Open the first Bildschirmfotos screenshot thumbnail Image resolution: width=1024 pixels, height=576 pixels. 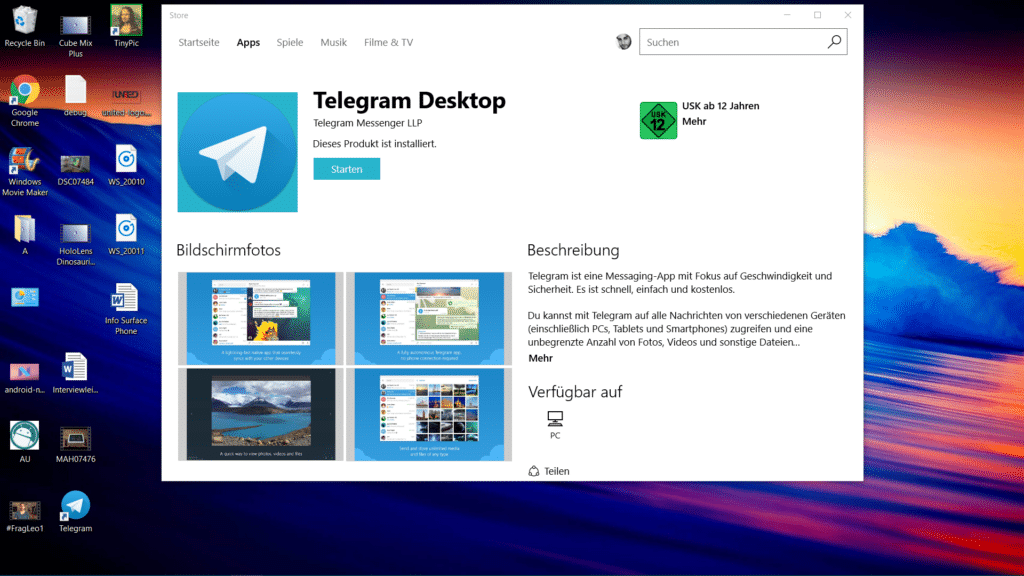click(259, 318)
